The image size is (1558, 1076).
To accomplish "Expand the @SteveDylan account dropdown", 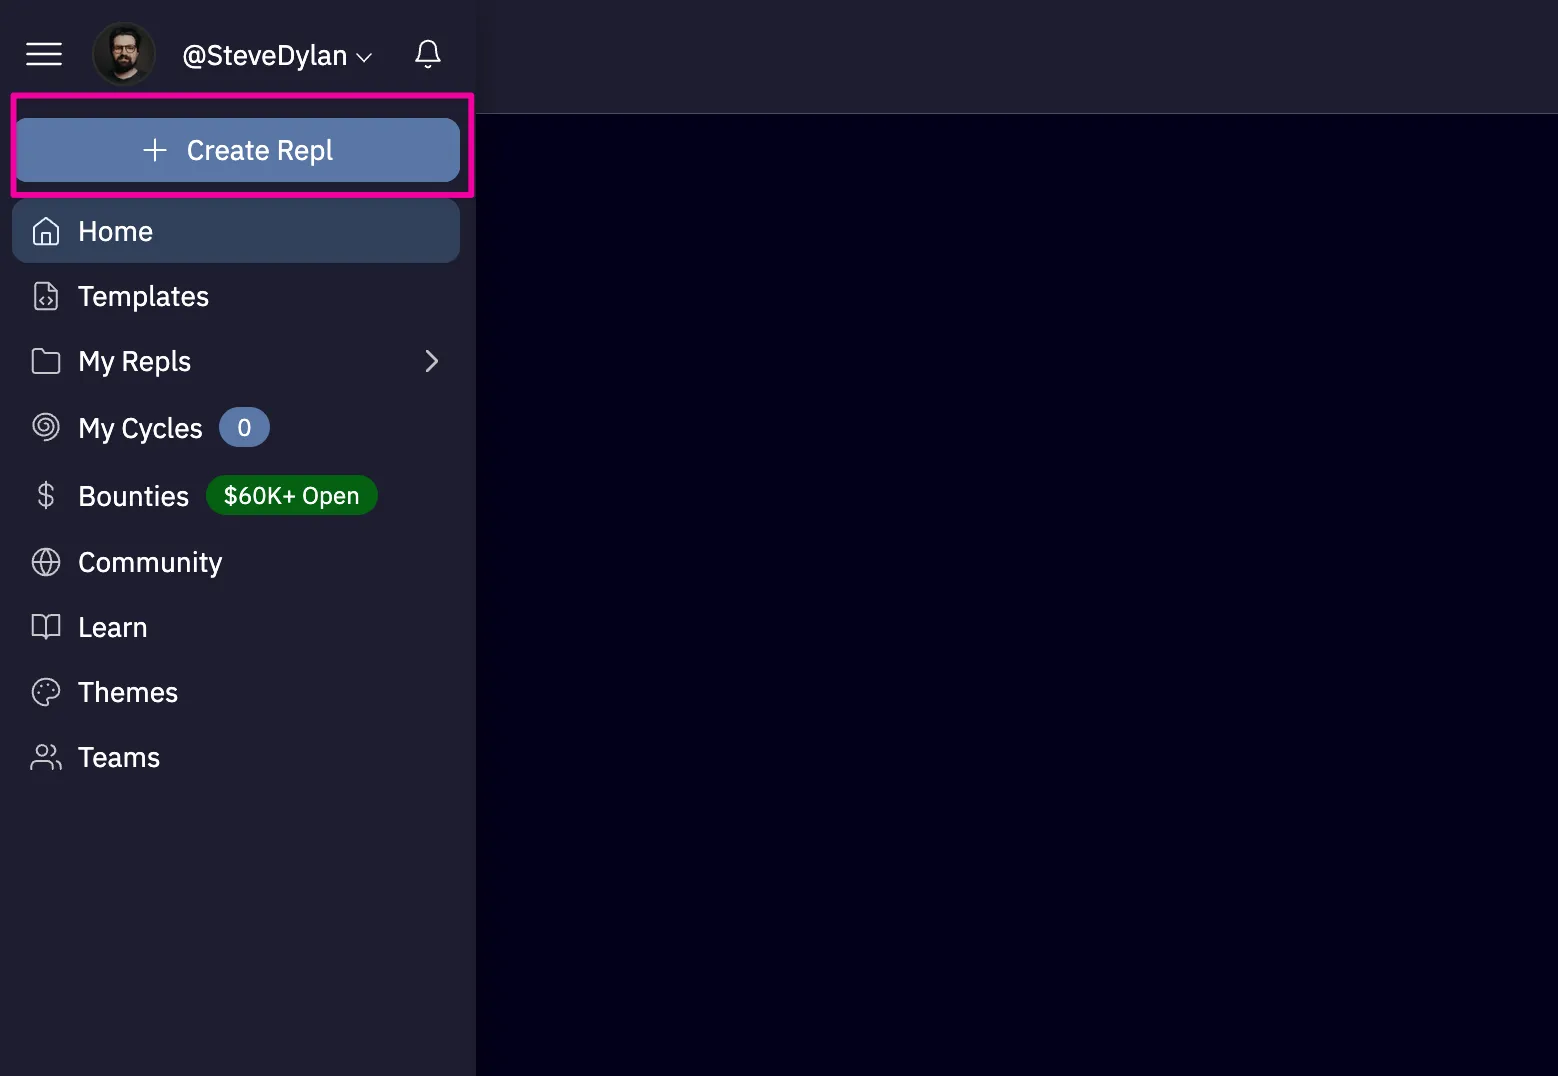I will [x=277, y=56].
